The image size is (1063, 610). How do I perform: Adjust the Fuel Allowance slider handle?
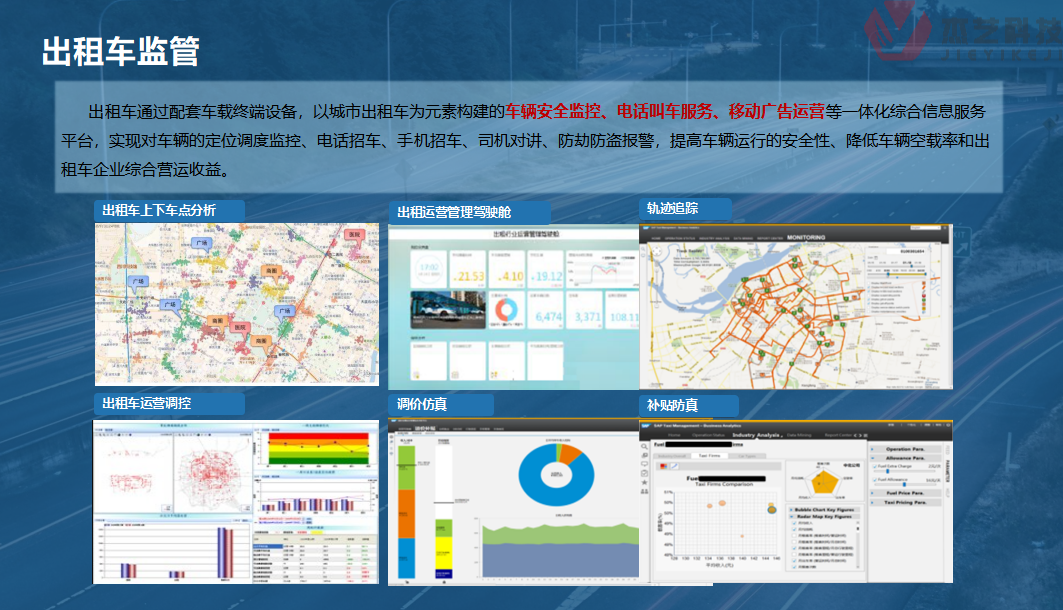[x=904, y=485]
